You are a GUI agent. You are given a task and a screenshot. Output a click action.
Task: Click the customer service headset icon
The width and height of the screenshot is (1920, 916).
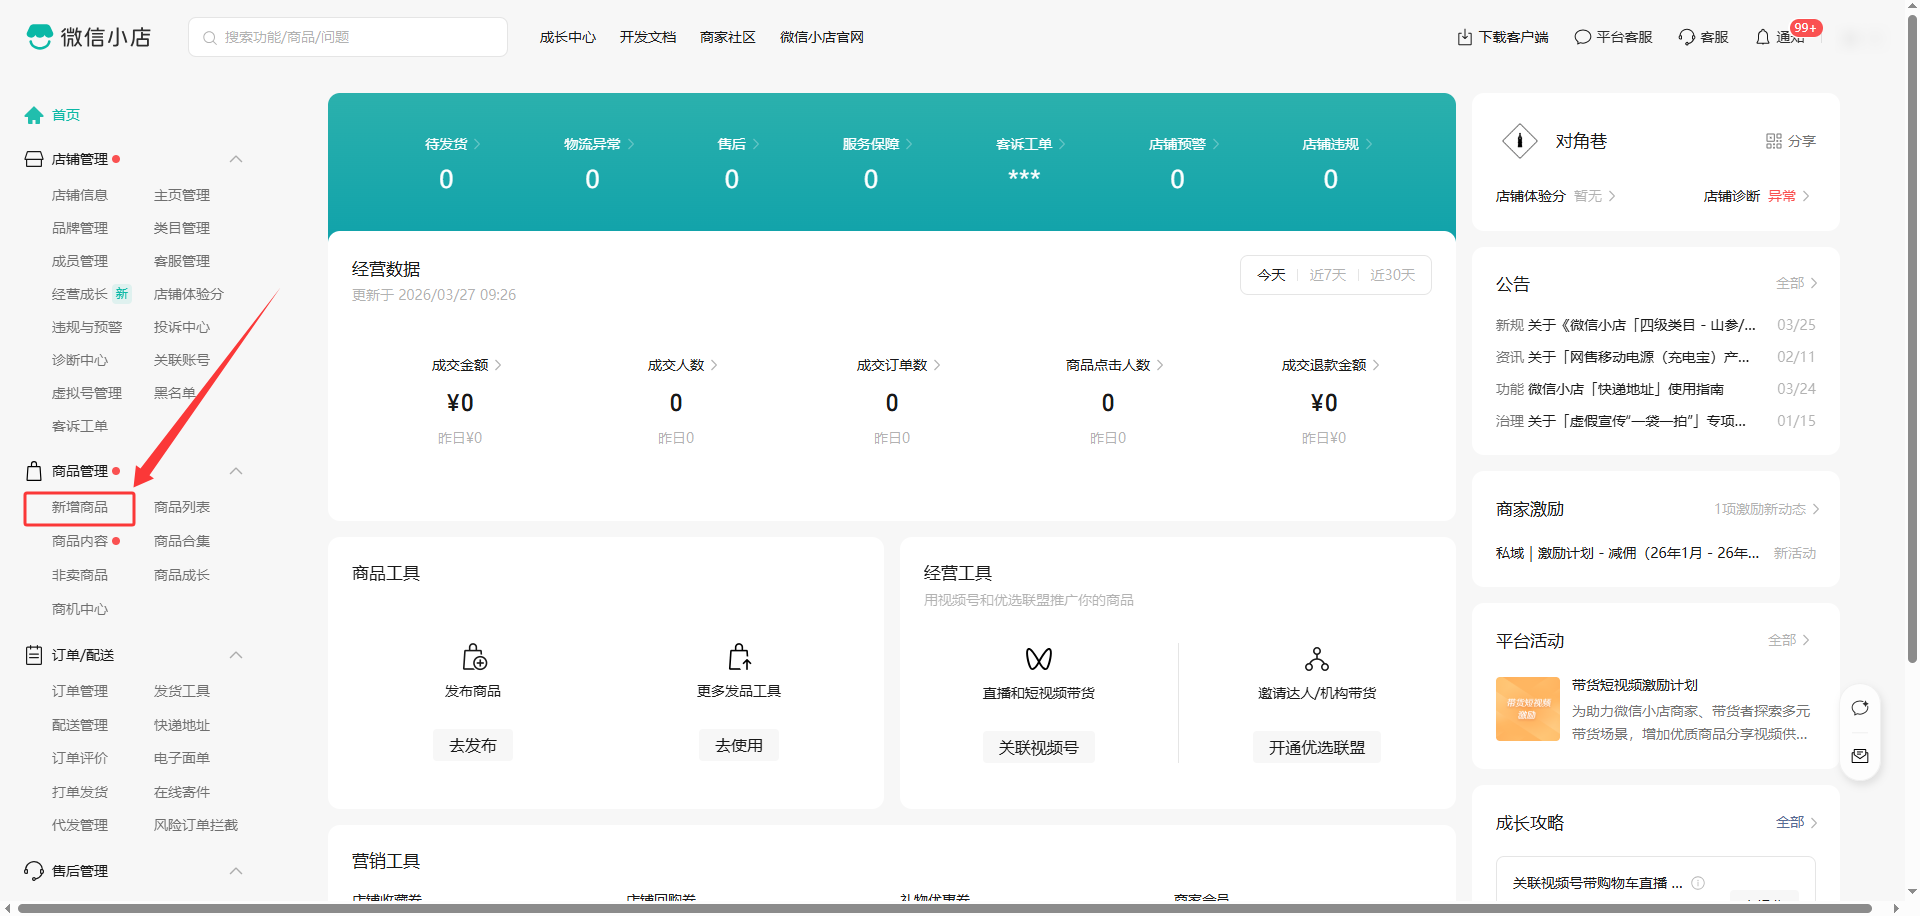[1687, 37]
